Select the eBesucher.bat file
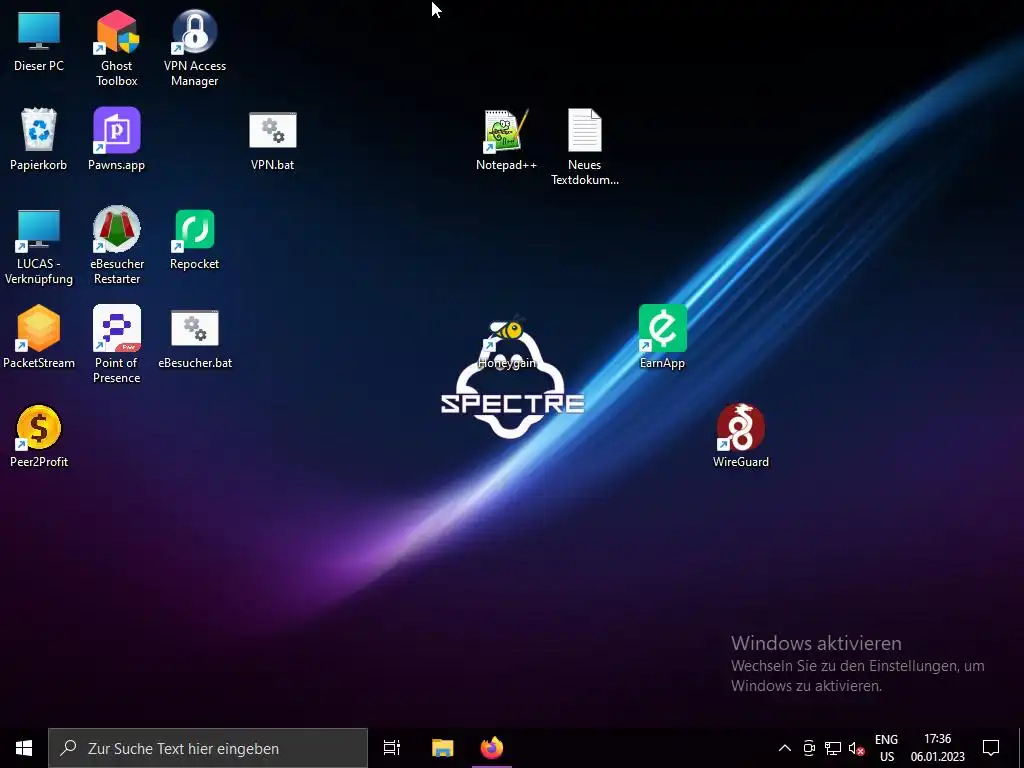The image size is (1024, 768). point(195,340)
